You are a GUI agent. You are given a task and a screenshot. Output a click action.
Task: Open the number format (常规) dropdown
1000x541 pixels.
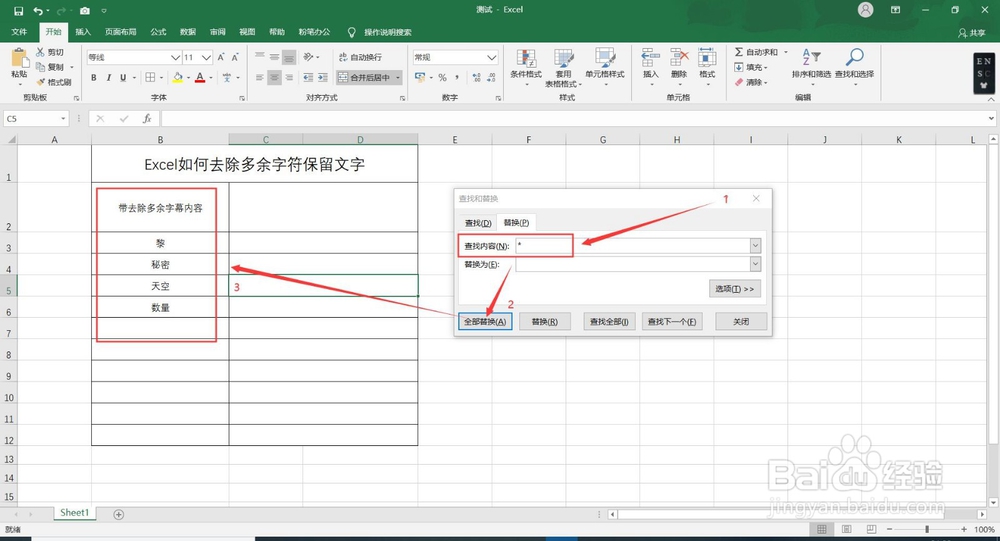492,57
